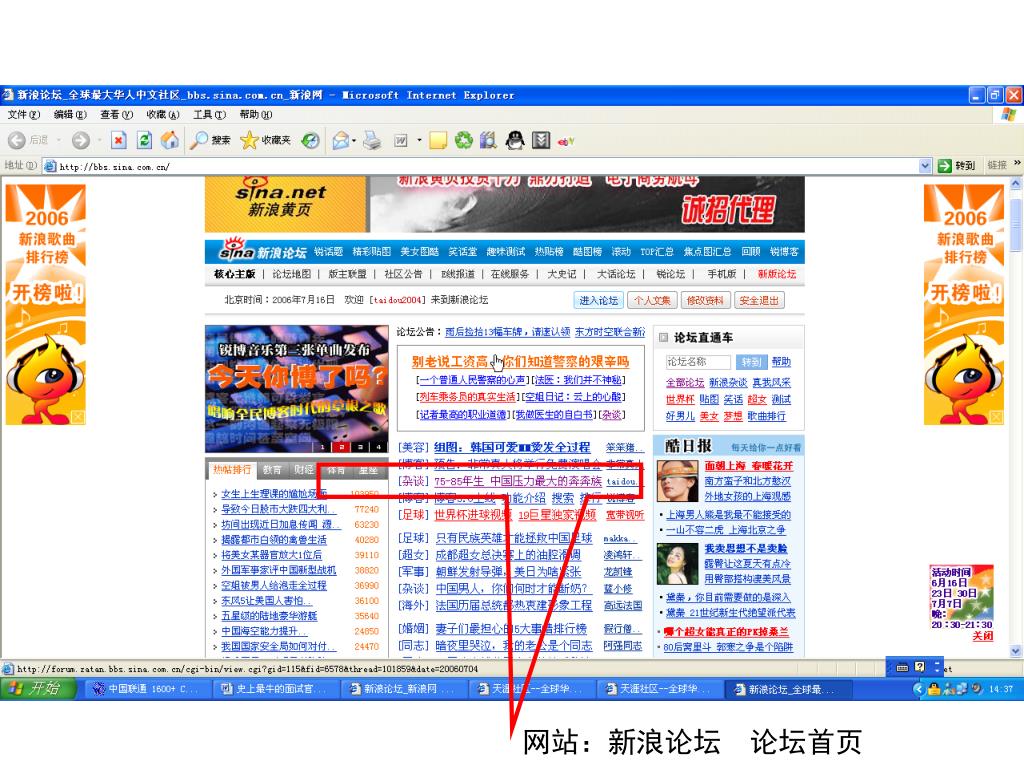
Task: Expand the Links (链接) toolbar chevron
Action: click(x=1017, y=163)
